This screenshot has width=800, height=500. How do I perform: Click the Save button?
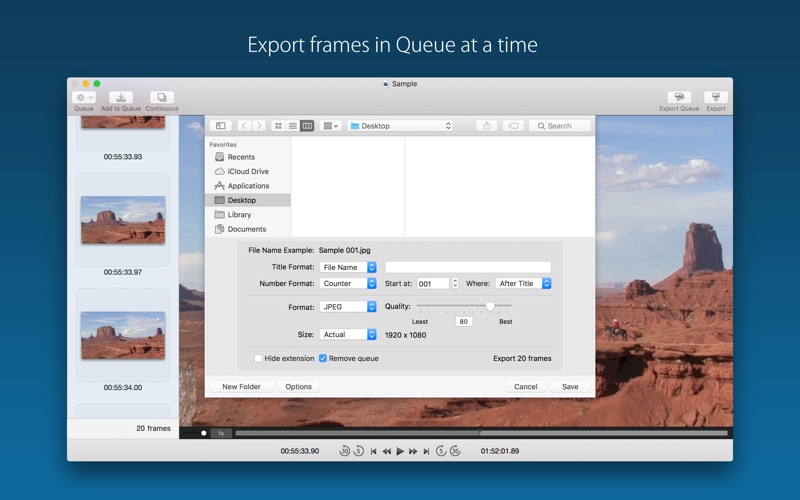pyautogui.click(x=570, y=386)
